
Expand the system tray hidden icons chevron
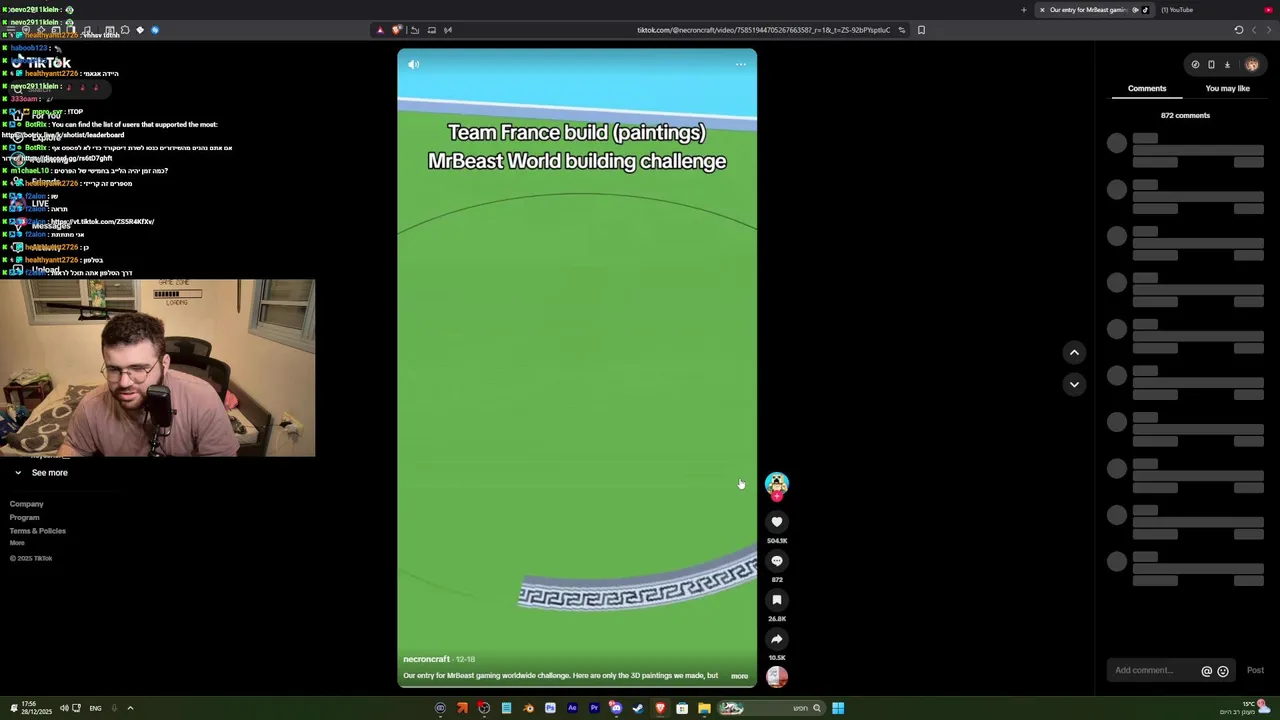[130, 708]
